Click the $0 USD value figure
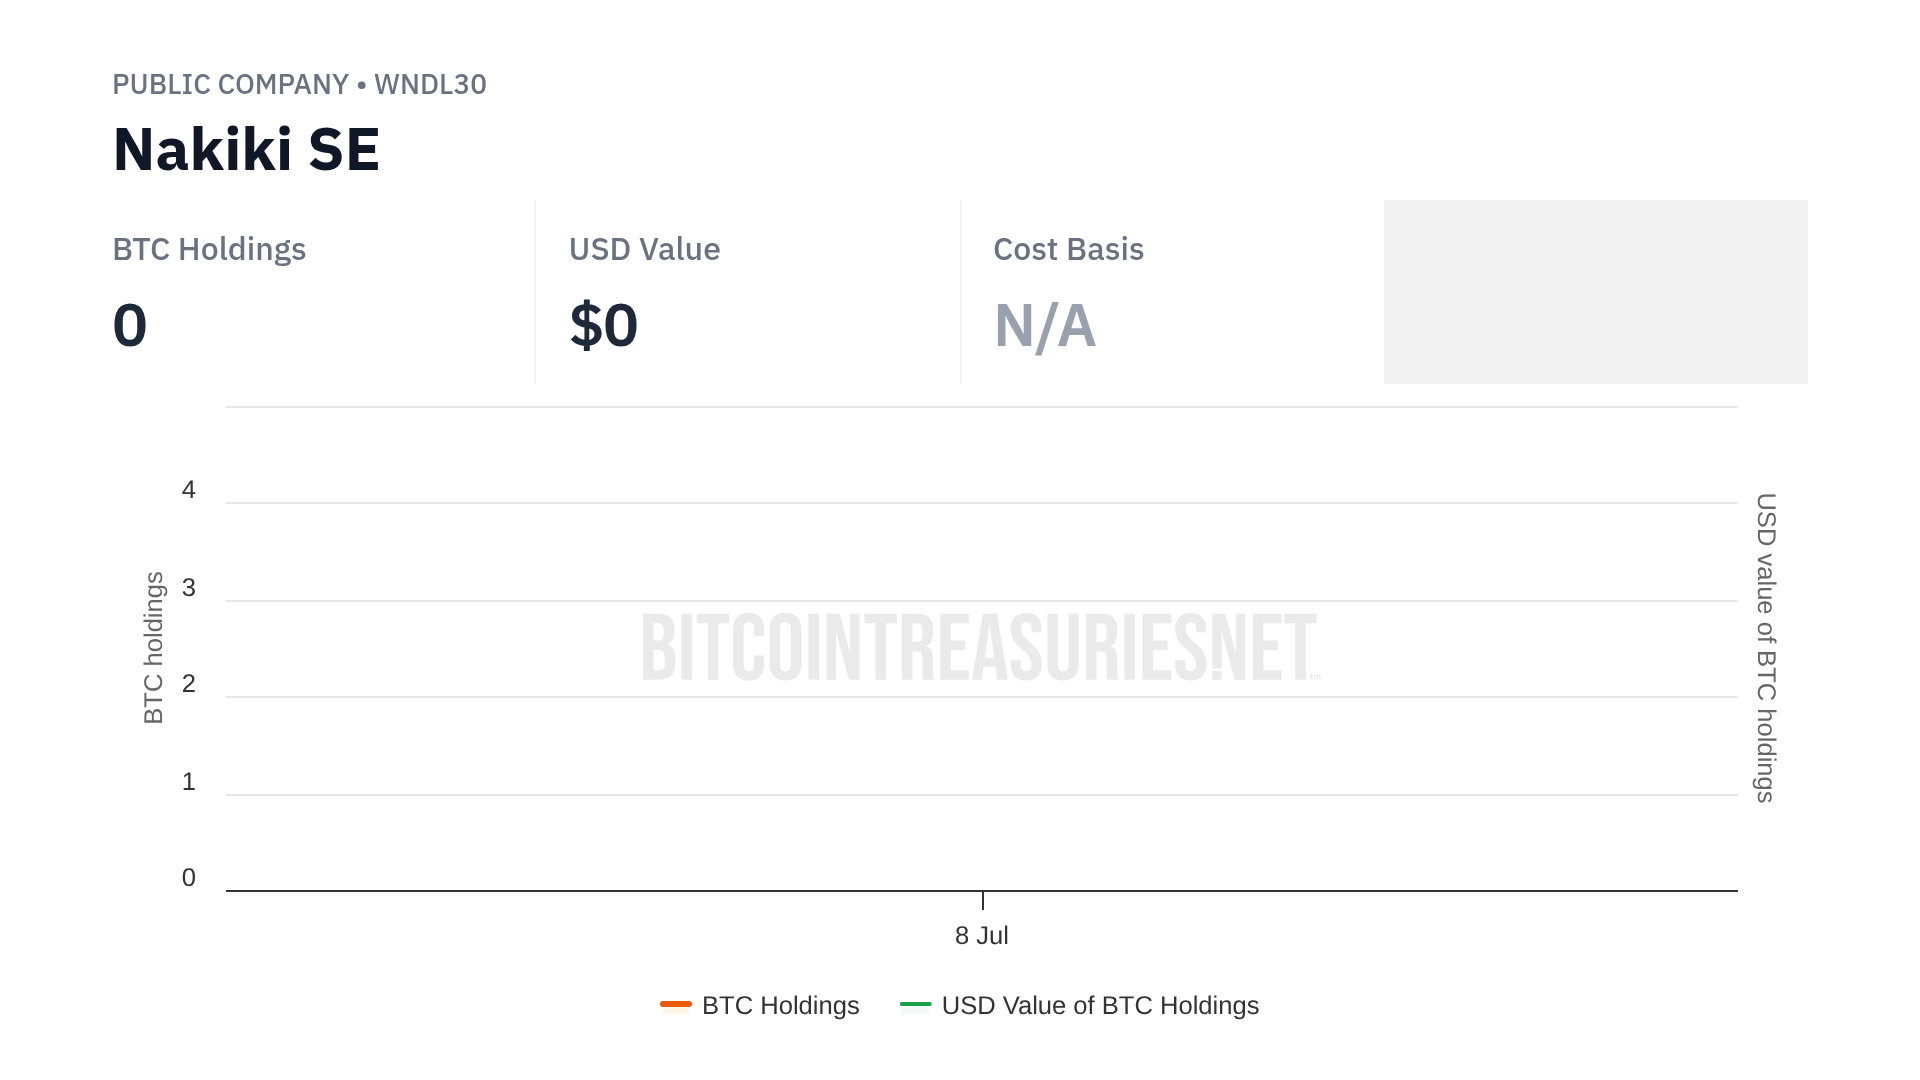Screen dimensions: 1920x1080 tap(603, 326)
